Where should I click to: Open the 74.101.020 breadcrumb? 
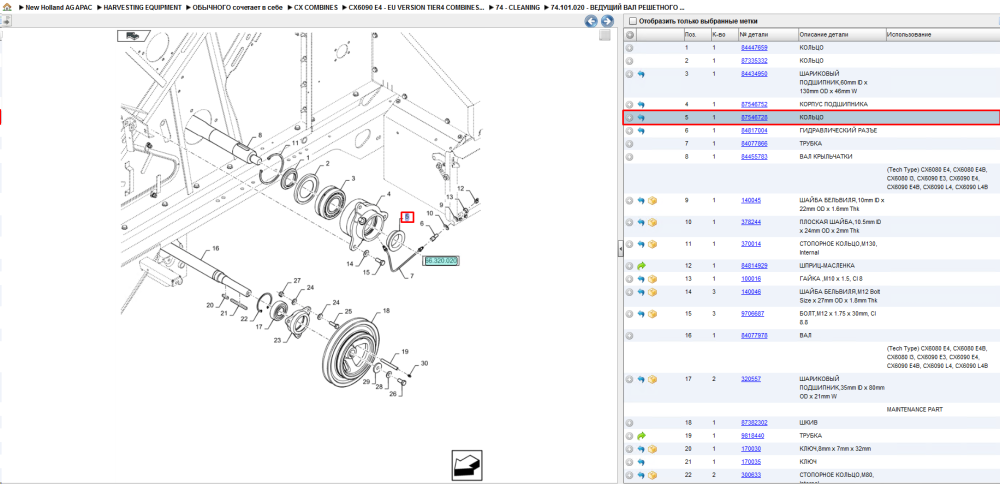click(618, 8)
